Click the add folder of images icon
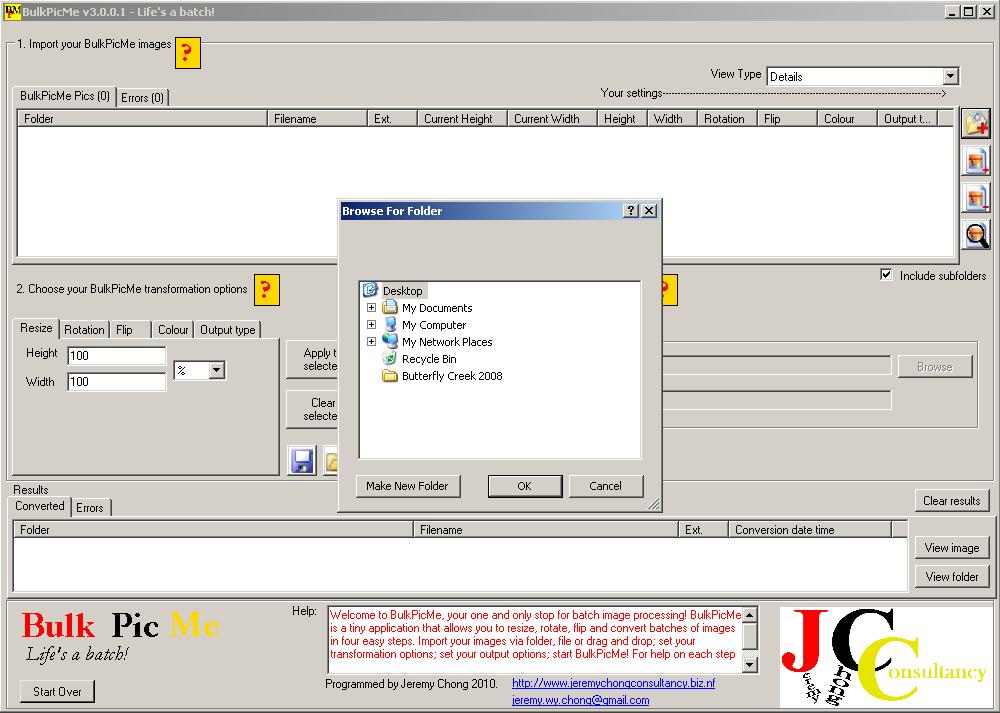 (976, 123)
